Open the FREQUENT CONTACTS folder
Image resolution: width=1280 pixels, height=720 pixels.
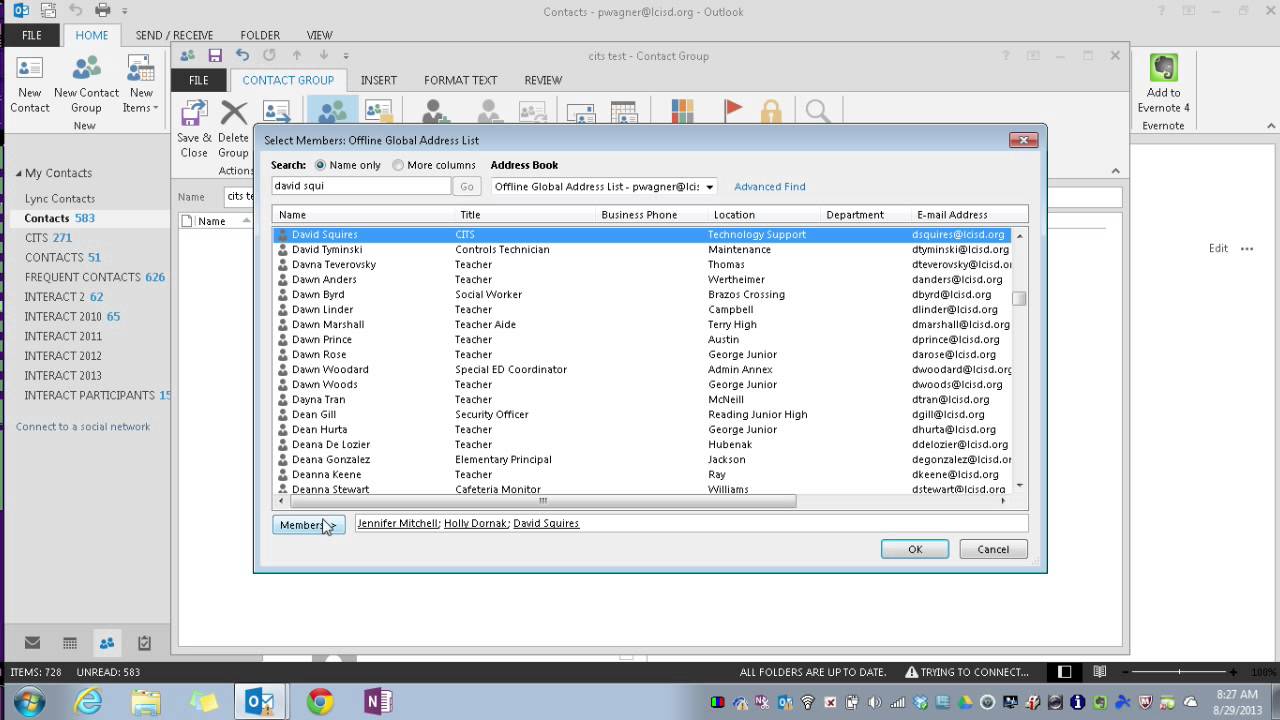pos(95,277)
